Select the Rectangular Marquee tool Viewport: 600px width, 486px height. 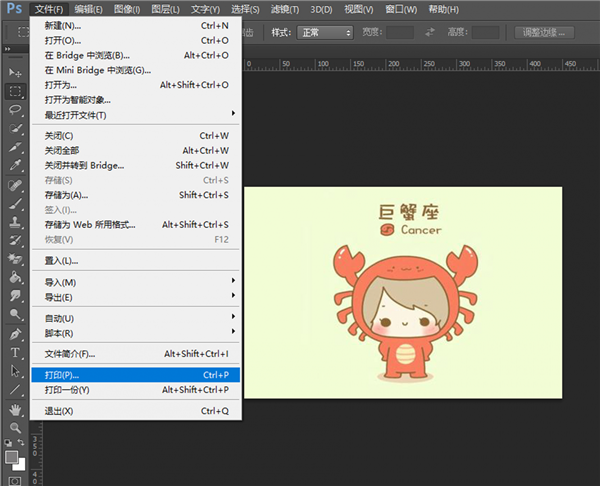point(16,91)
